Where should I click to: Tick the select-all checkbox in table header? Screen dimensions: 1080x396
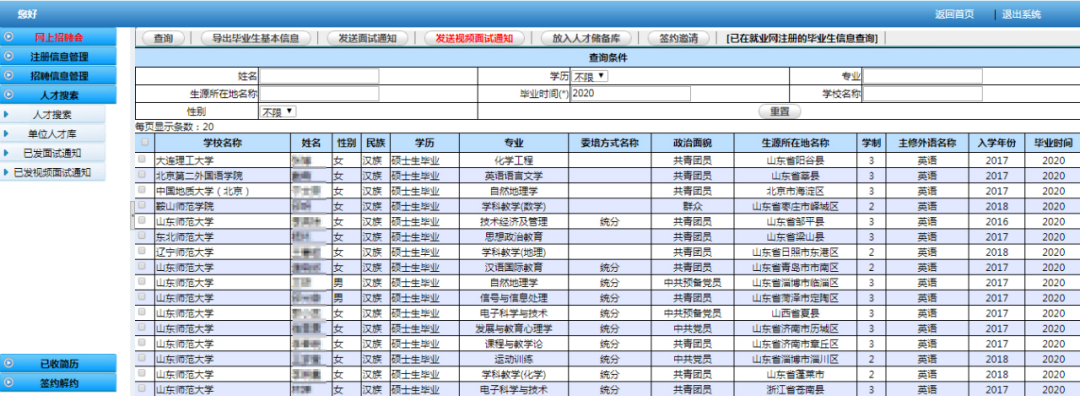click(x=144, y=143)
